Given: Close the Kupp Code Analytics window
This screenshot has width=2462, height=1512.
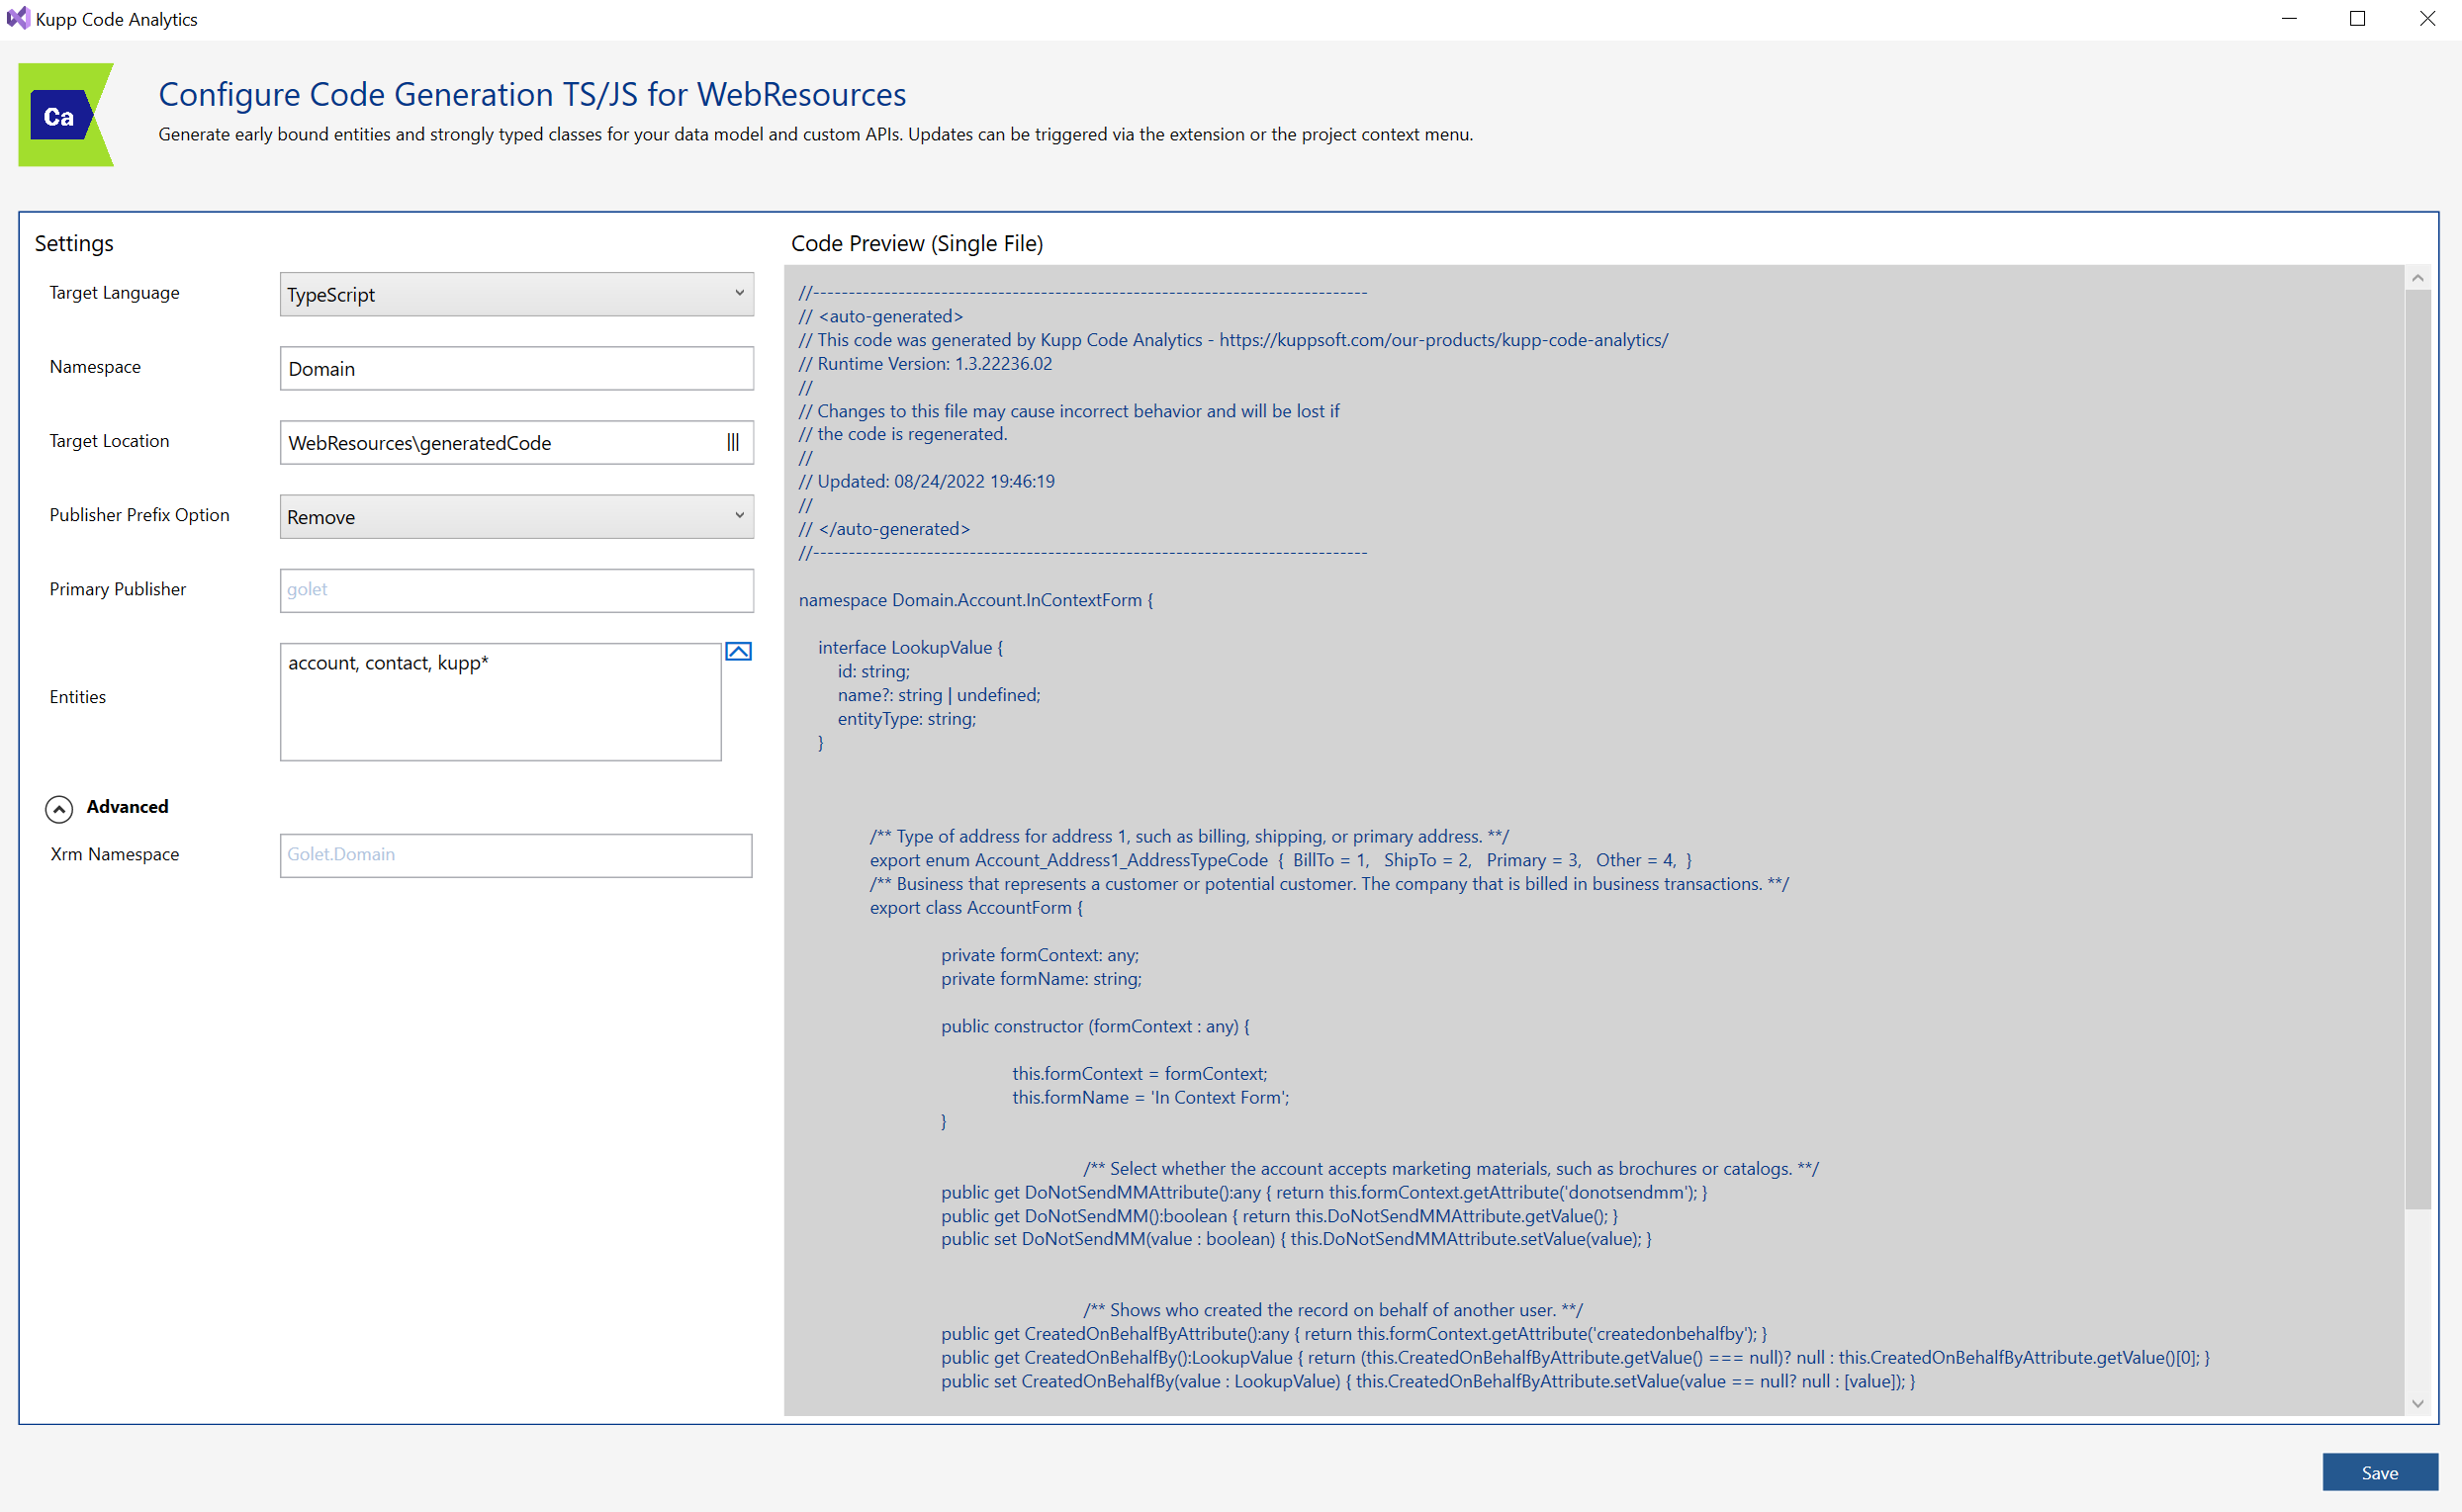Looking at the screenshot, I should [2427, 19].
